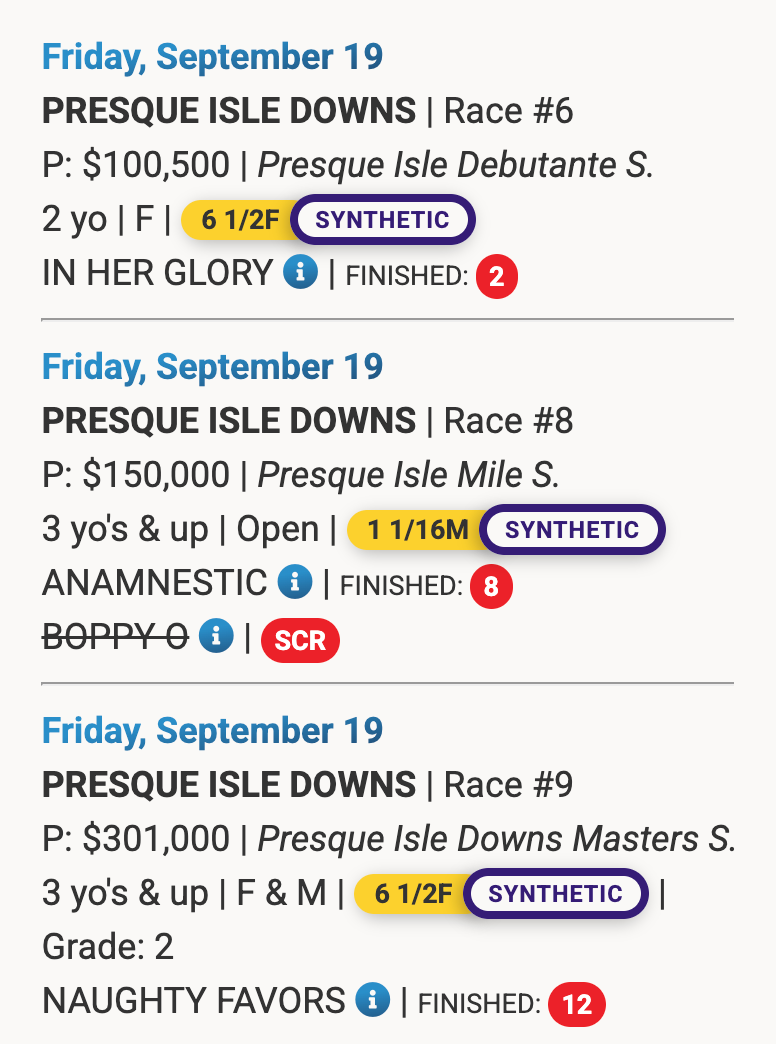Click the struck-through BOPPY O name
Viewport: 776px width, 1044px height.
click(115, 637)
